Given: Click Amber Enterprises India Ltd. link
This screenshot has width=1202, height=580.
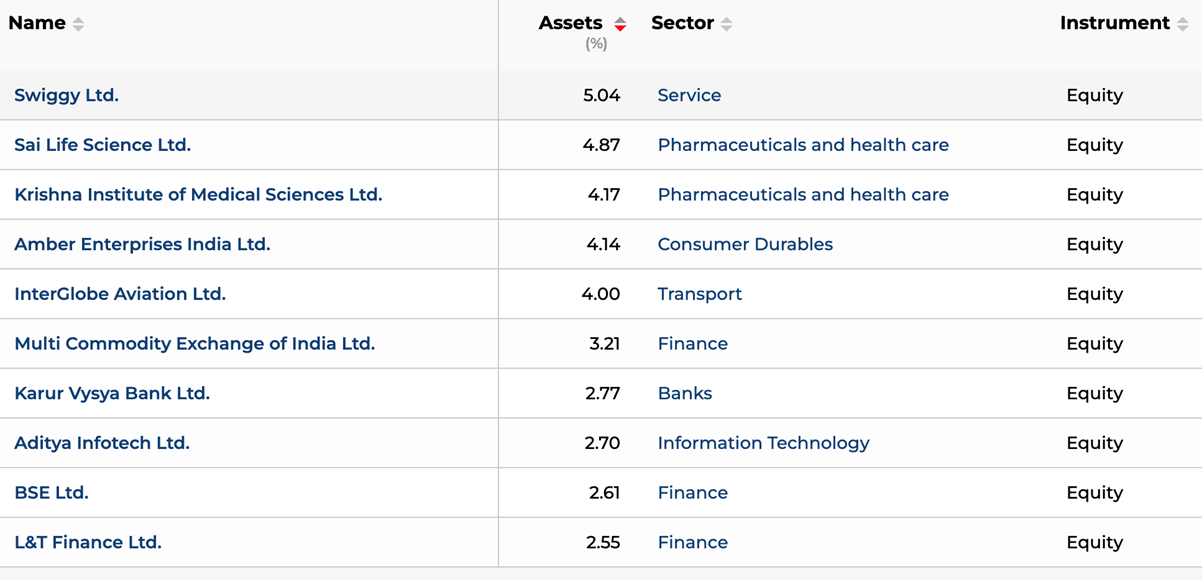Looking at the screenshot, I should [x=142, y=245].
